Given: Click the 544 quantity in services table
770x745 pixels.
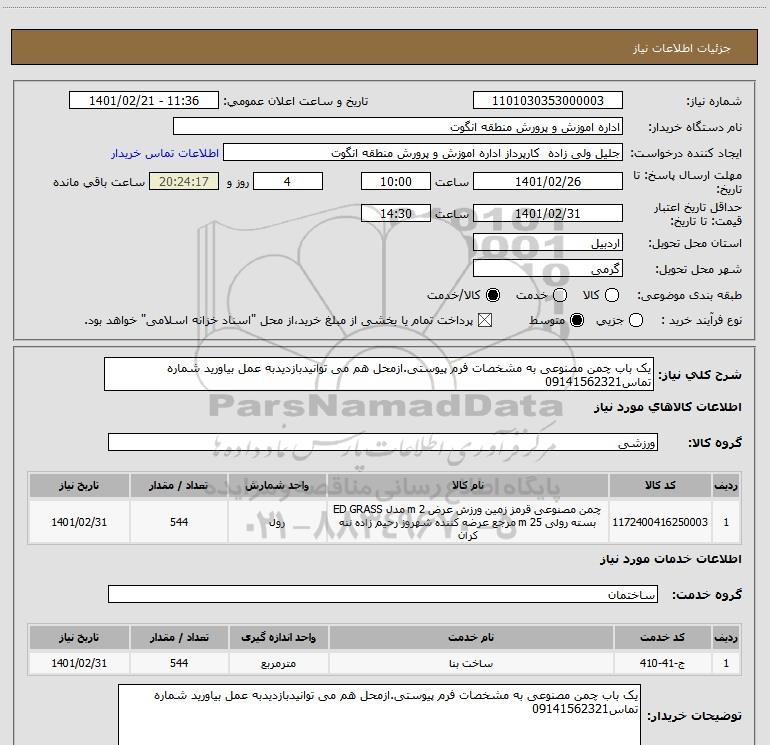Looking at the screenshot, I should (179, 663).
